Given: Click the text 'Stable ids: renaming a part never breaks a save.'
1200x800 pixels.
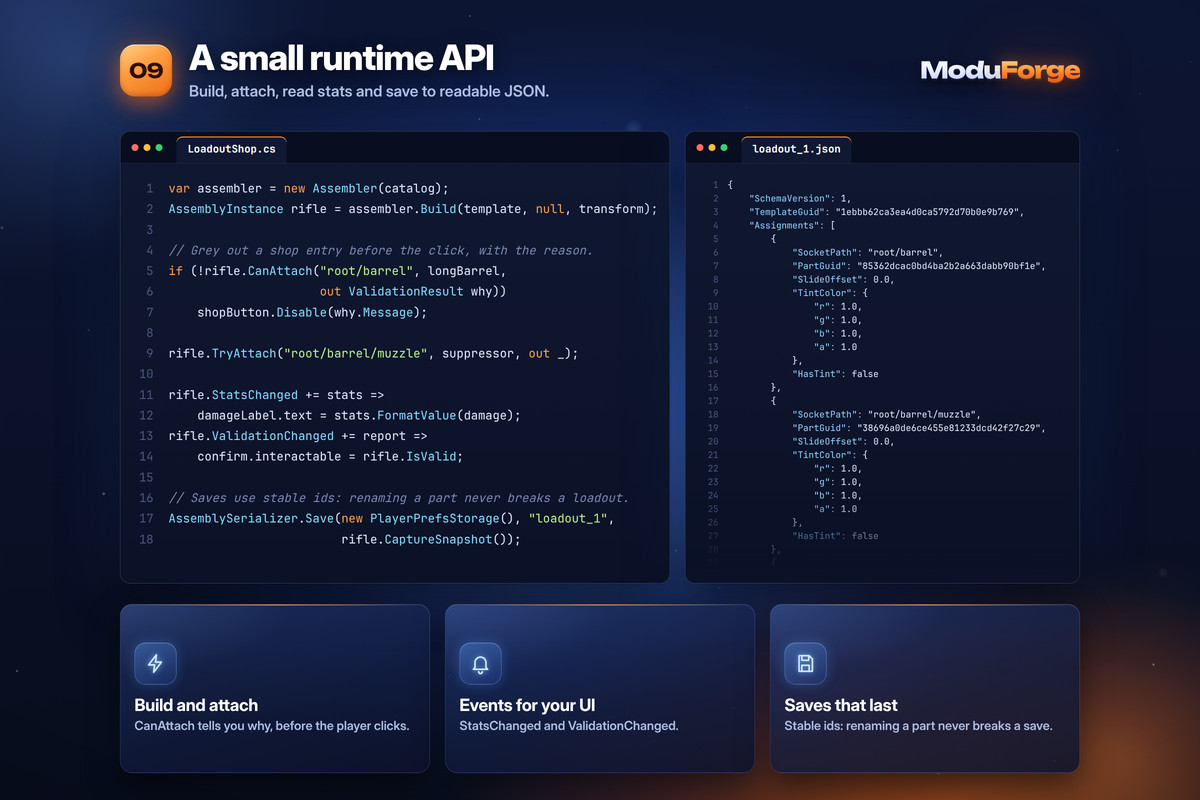Looking at the screenshot, I should [918, 726].
